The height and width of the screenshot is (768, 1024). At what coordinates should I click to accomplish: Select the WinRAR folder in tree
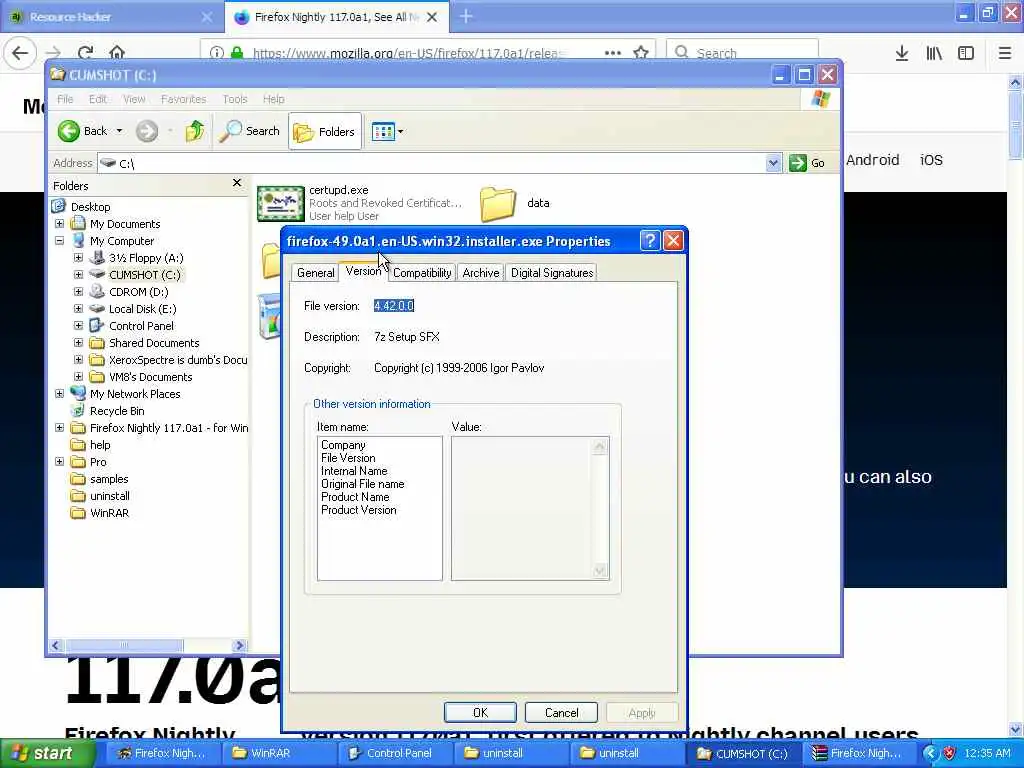point(109,513)
